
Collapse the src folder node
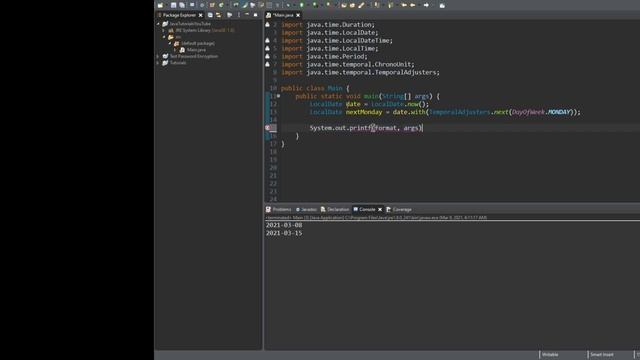[x=164, y=37]
